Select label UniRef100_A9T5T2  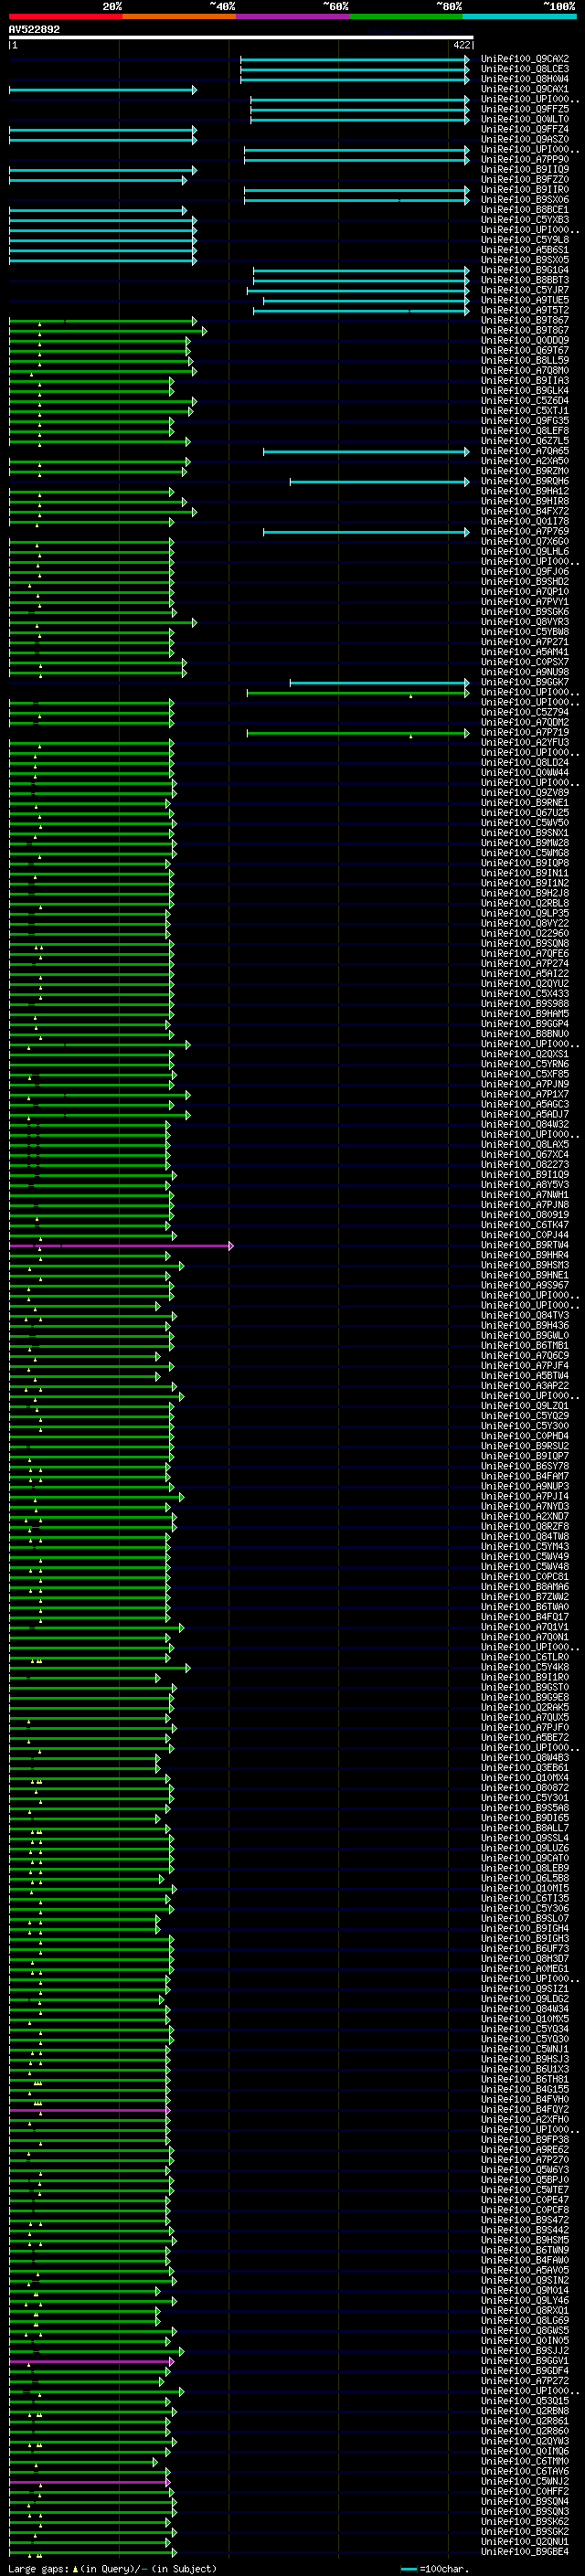525,310
